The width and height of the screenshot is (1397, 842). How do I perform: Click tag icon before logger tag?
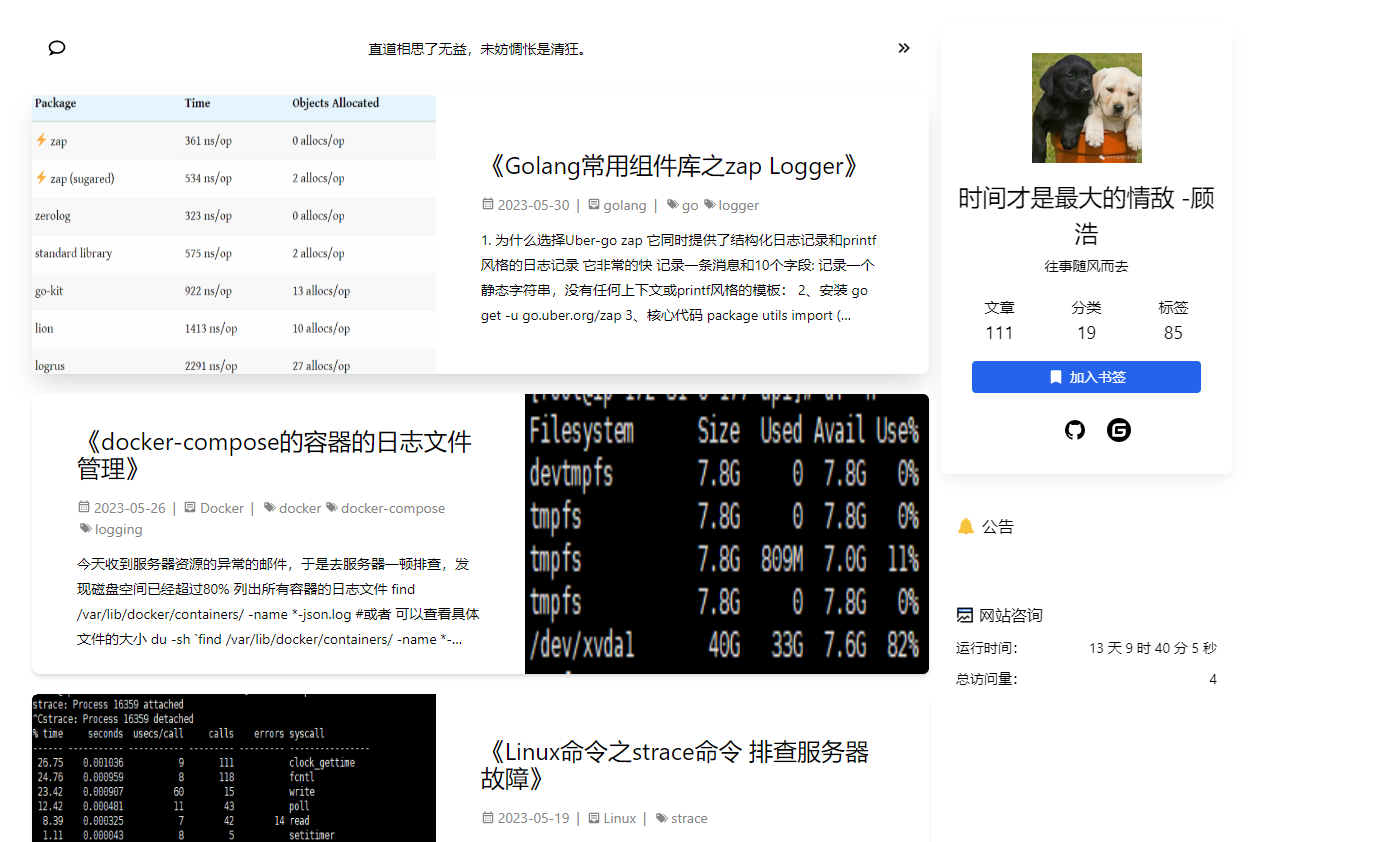[710, 204]
